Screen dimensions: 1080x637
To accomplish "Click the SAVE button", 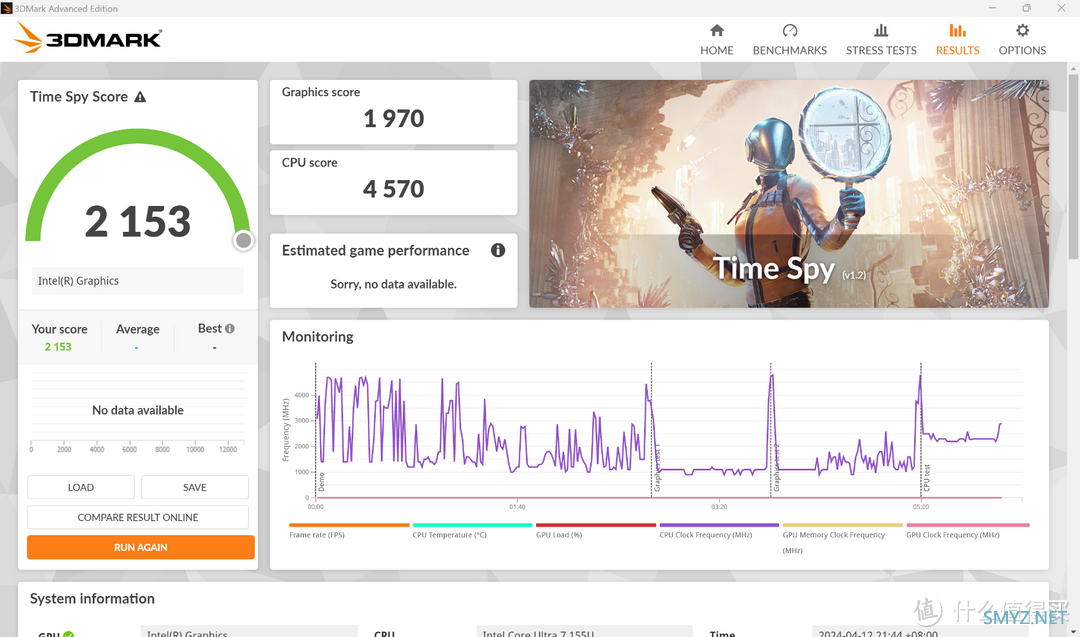I will point(195,487).
